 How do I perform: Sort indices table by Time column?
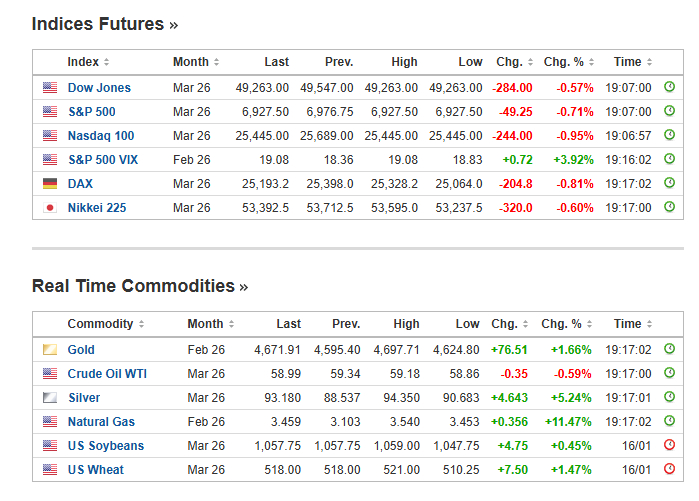[x=632, y=62]
